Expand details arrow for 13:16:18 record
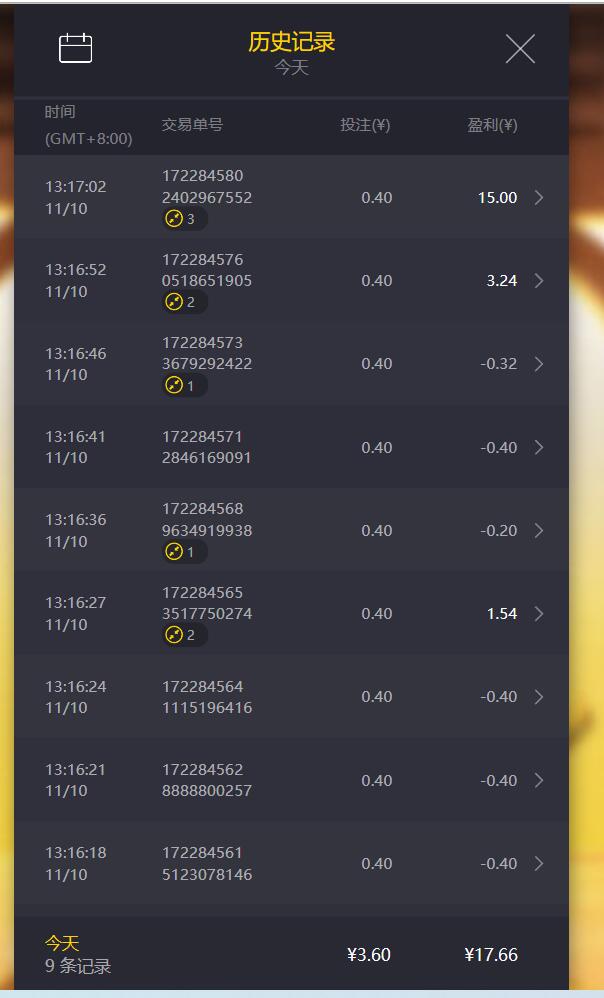This screenshot has height=998, width=604. [539, 864]
